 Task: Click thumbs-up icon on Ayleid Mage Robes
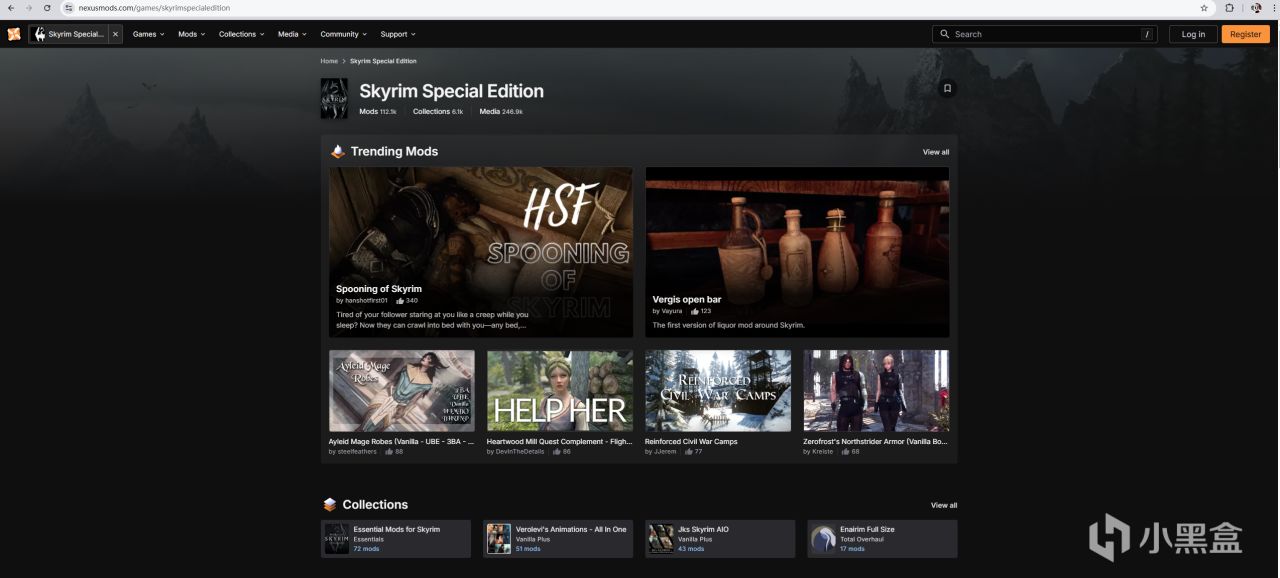click(389, 452)
